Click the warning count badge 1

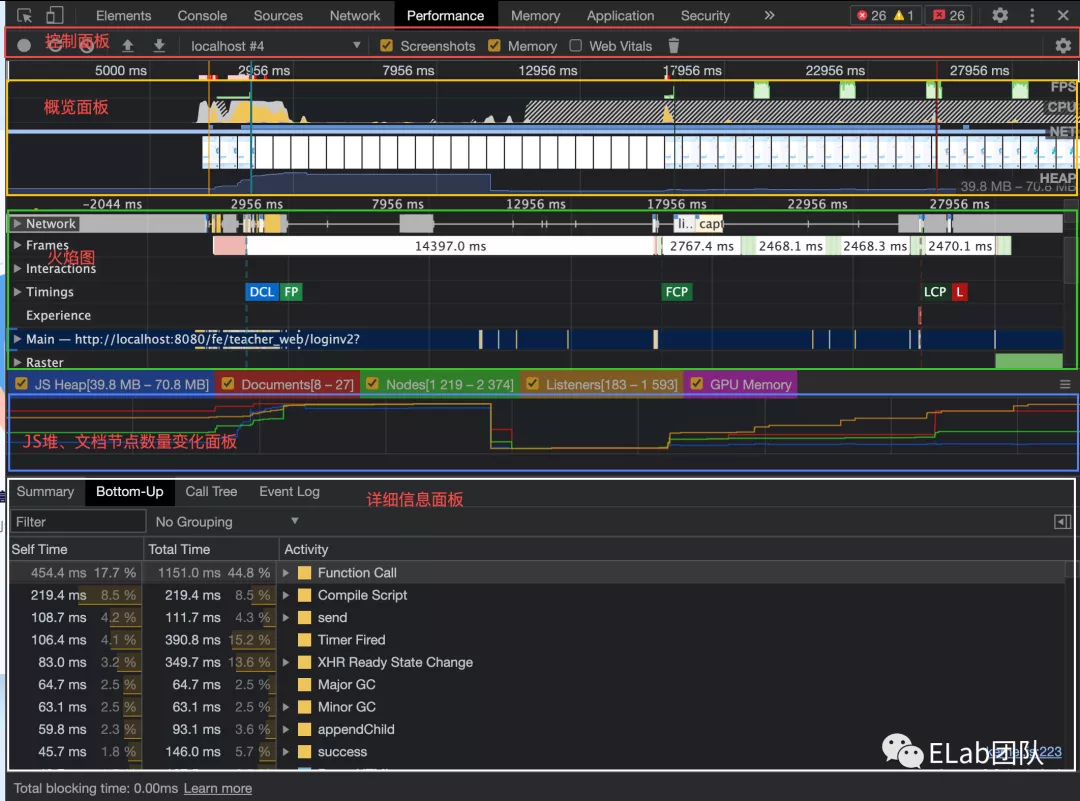point(904,15)
